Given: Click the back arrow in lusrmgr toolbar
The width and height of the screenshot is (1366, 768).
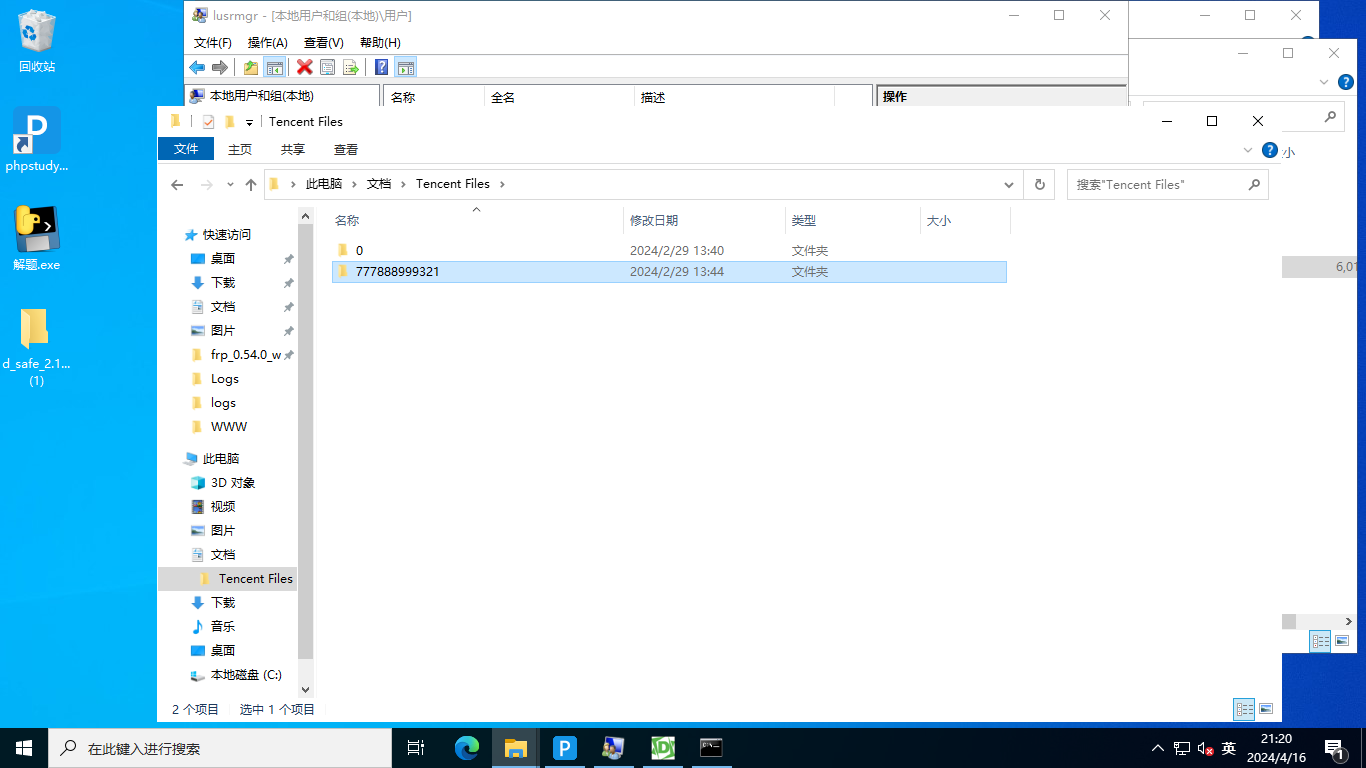Looking at the screenshot, I should tap(197, 67).
